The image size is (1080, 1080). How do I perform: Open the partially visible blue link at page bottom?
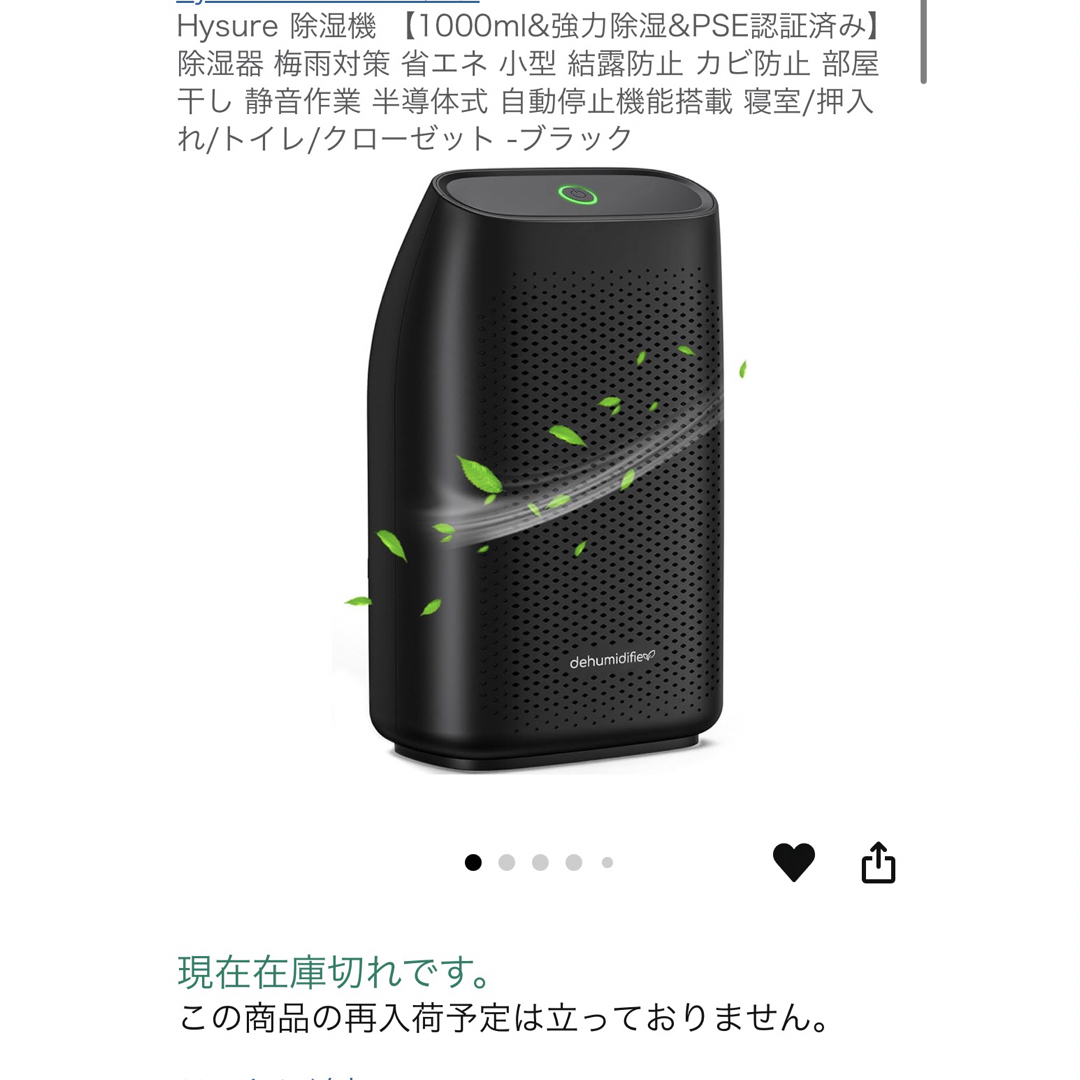point(269,1076)
